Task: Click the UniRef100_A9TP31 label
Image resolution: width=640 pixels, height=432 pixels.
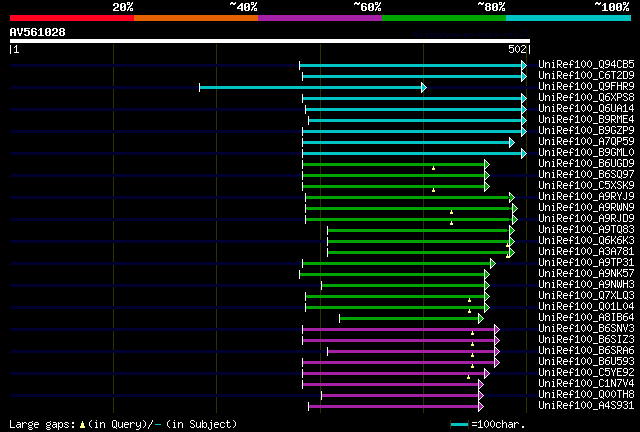Action: click(586, 263)
